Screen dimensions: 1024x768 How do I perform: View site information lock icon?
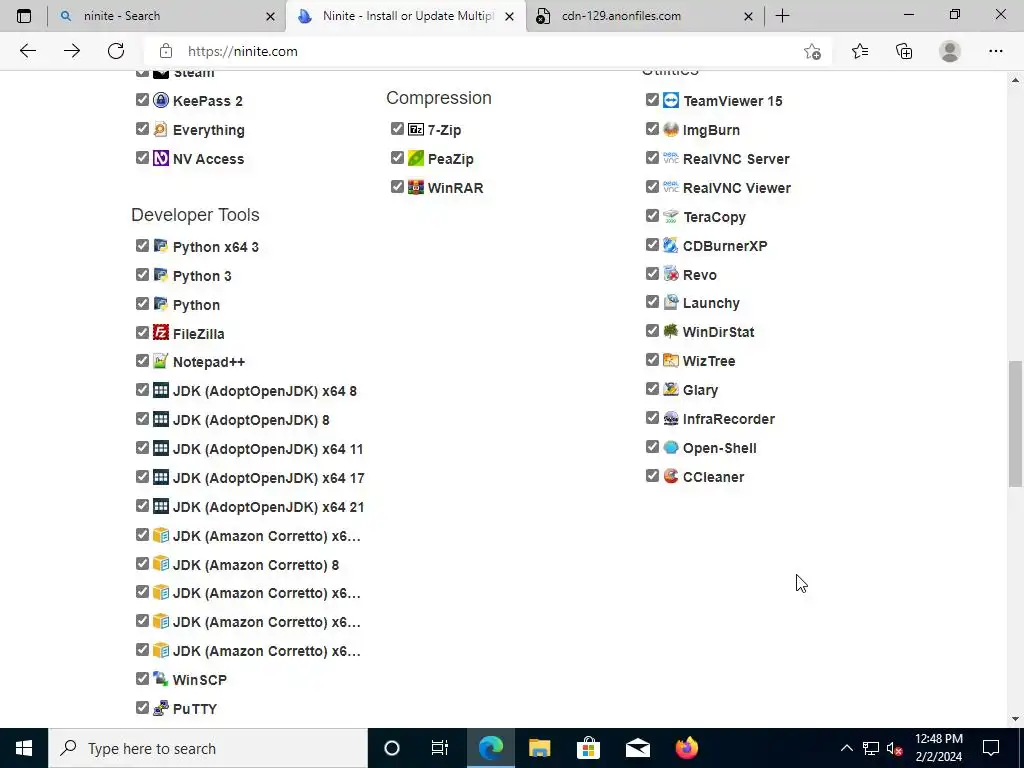[x=166, y=51]
